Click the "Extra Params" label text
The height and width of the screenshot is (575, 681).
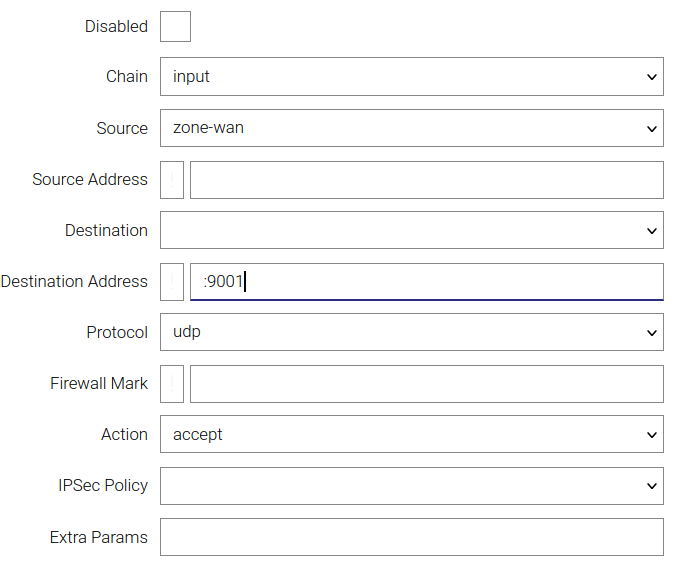[99, 537]
